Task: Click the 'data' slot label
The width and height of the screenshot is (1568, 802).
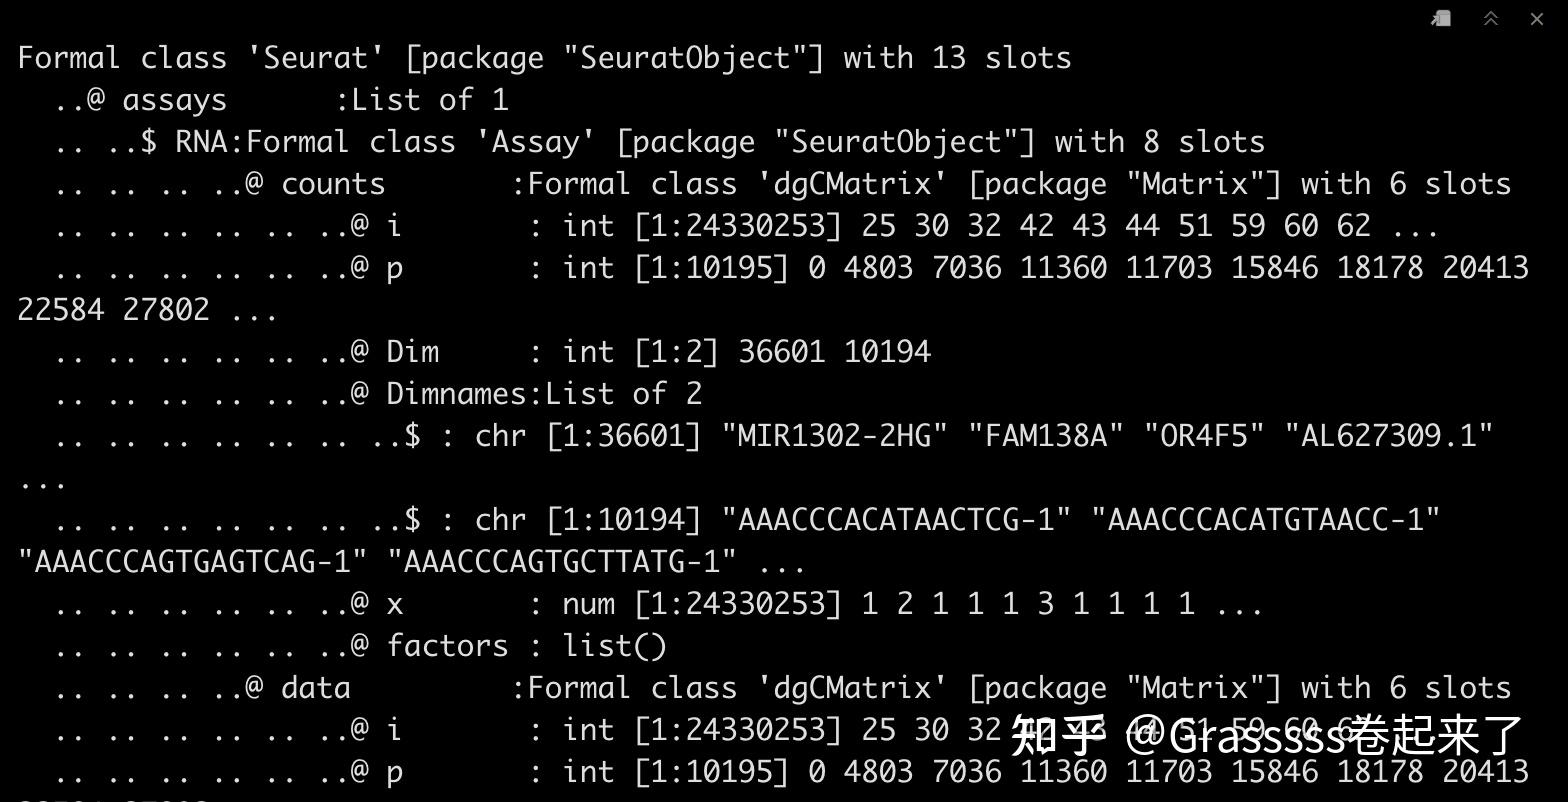Action: click(x=316, y=688)
